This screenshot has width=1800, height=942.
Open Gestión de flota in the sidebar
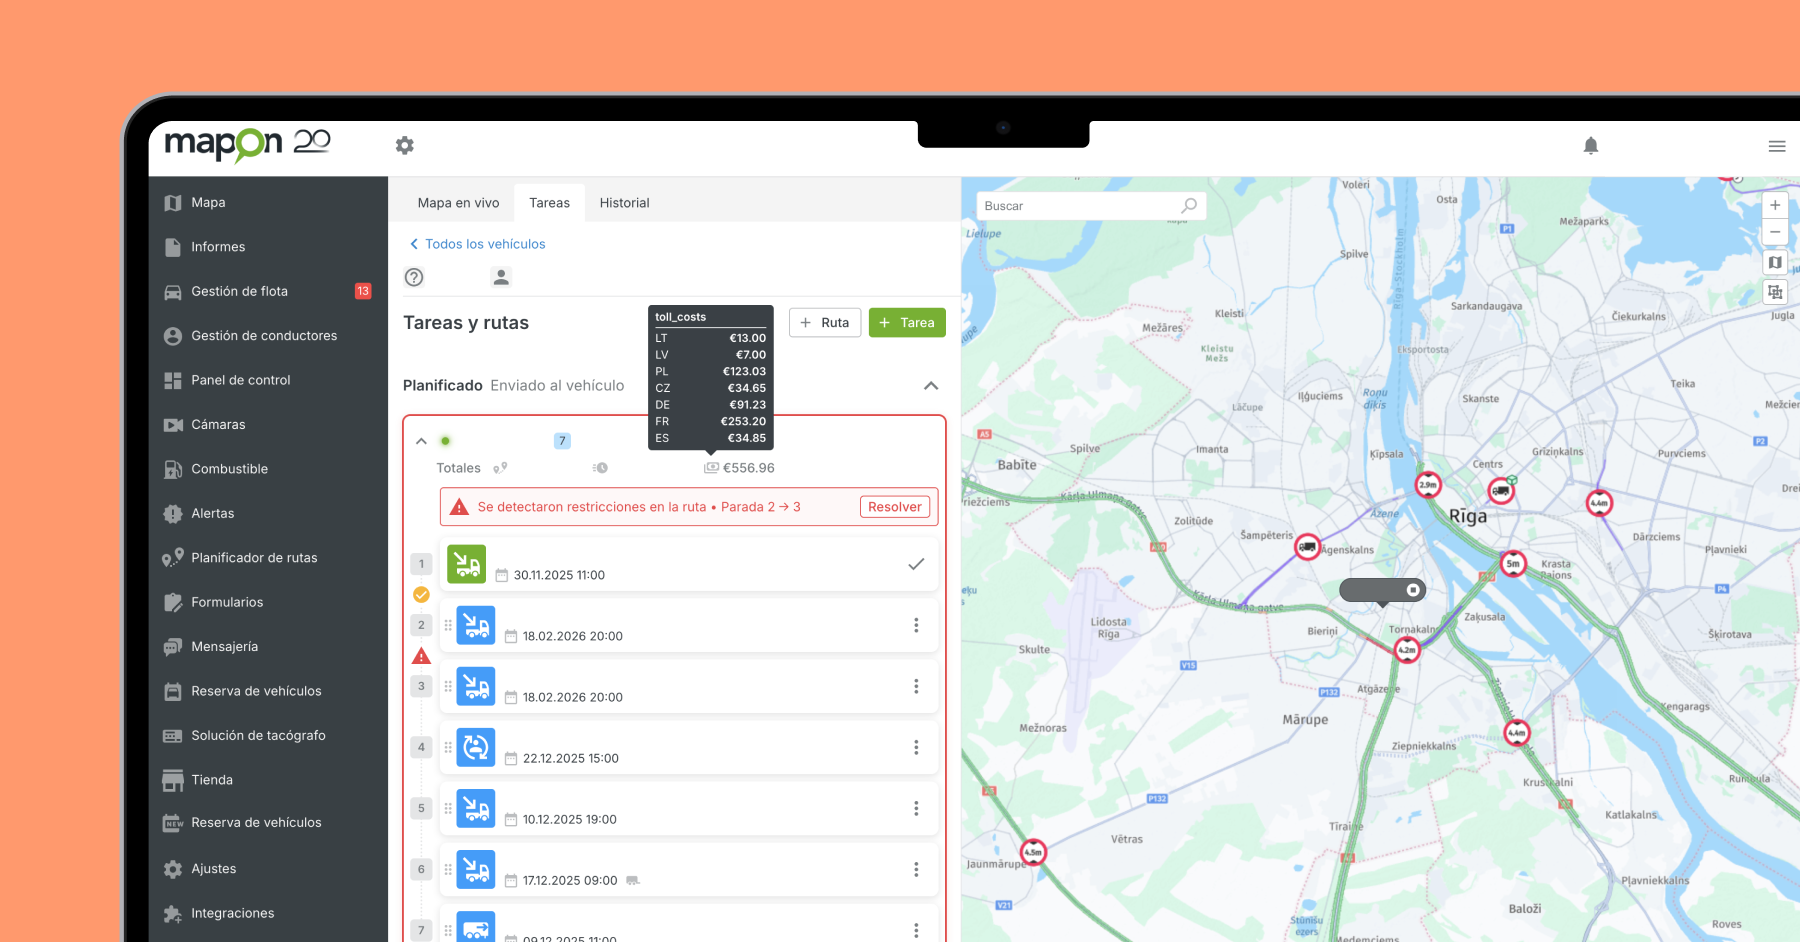[268, 291]
